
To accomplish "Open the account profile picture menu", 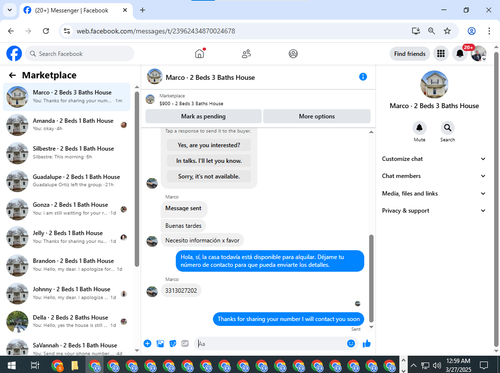I will point(479,53).
